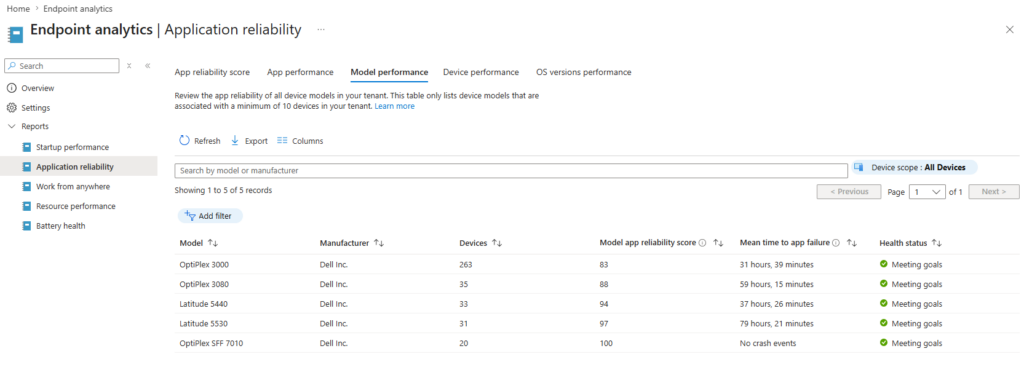Click the Resource performance report icon
The image size is (1024, 370).
tap(27, 206)
